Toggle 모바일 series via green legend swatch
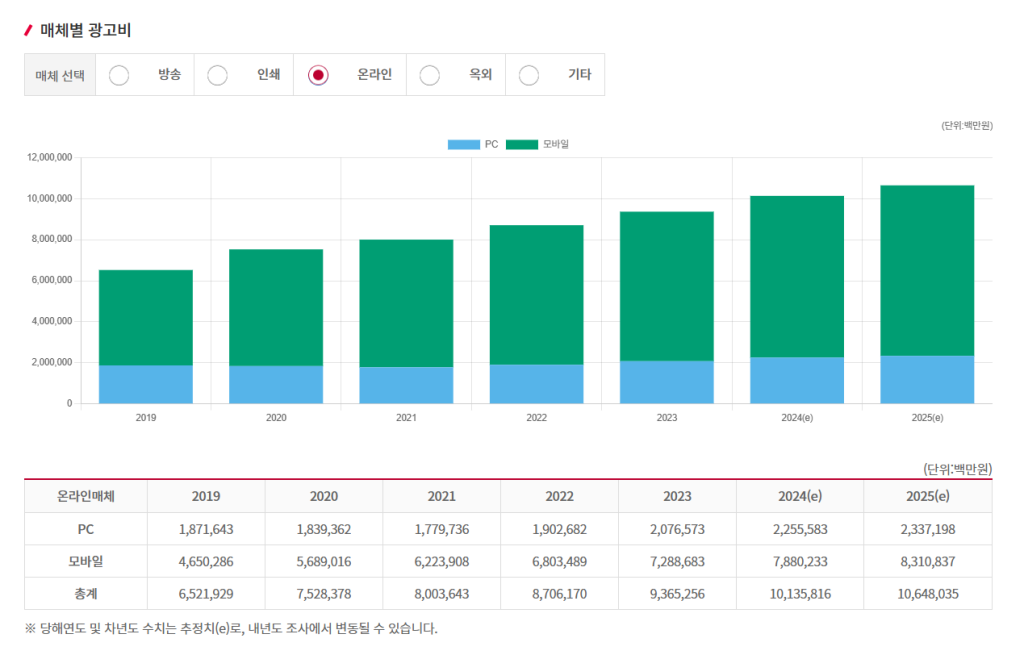 coord(522,144)
